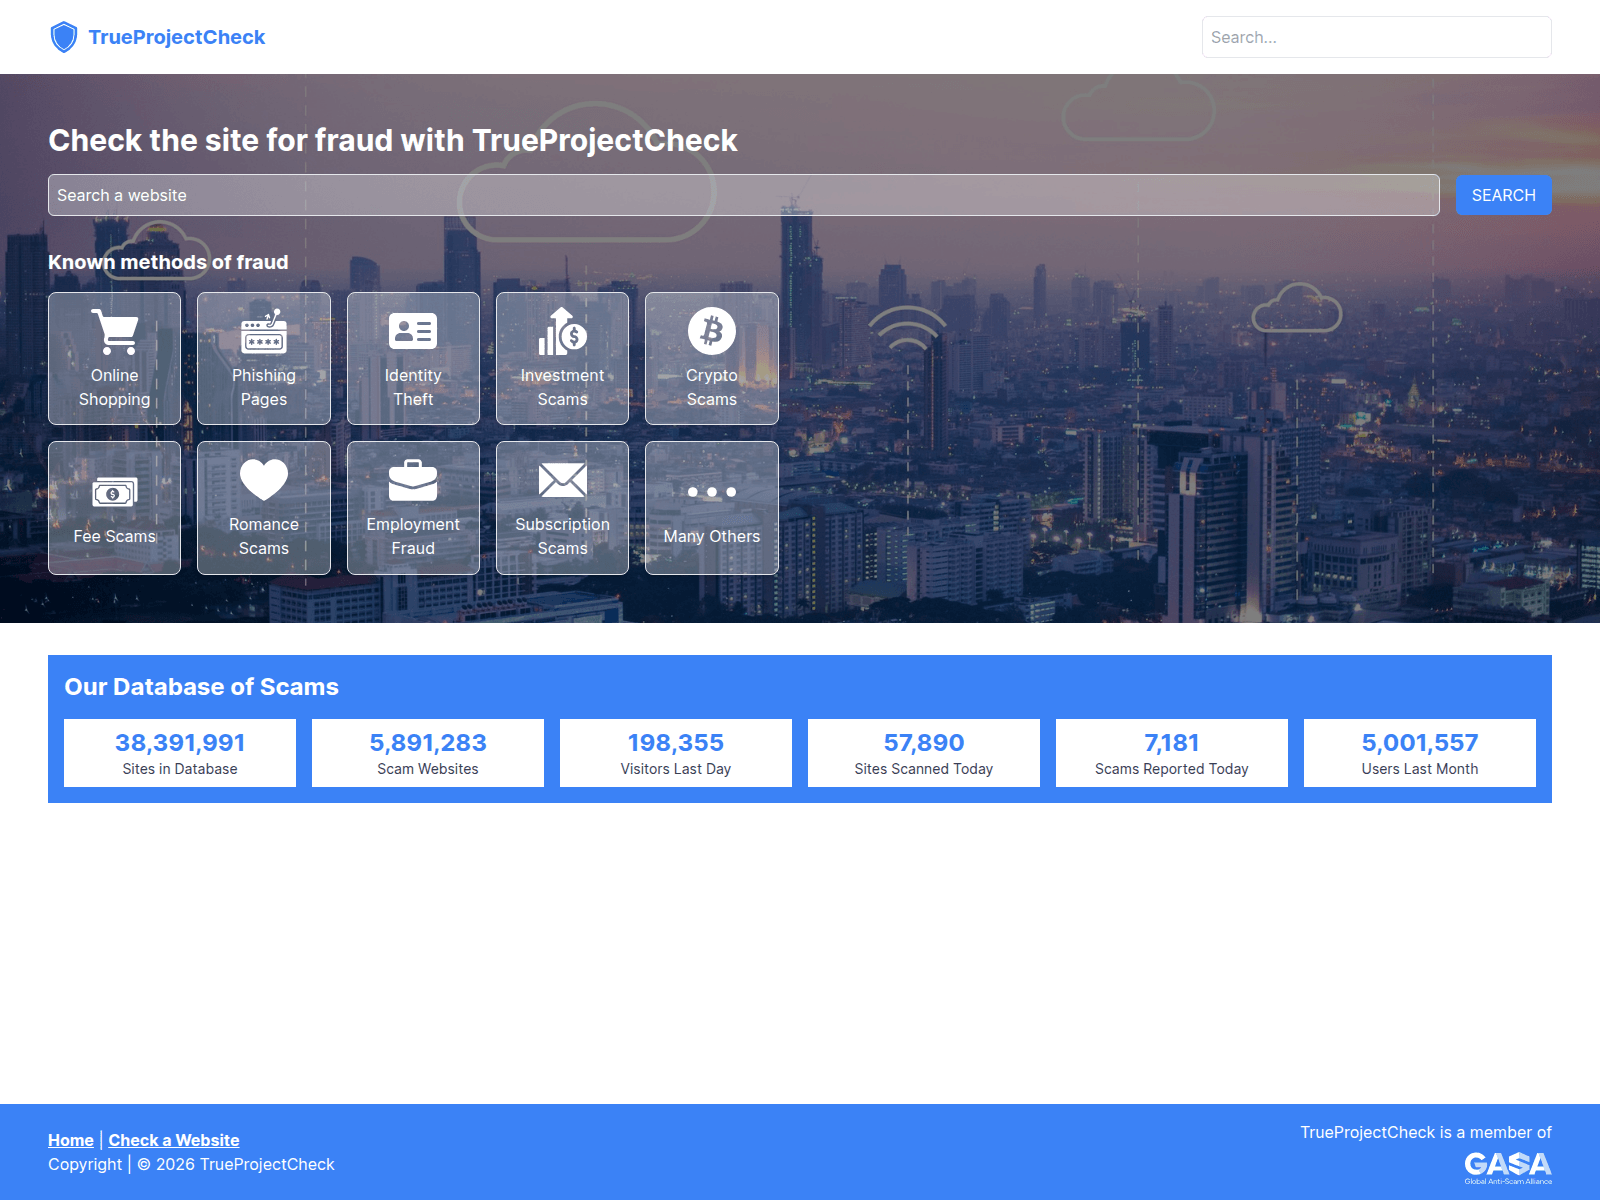Click the 'Our Database of Scams' heading

coord(202,687)
